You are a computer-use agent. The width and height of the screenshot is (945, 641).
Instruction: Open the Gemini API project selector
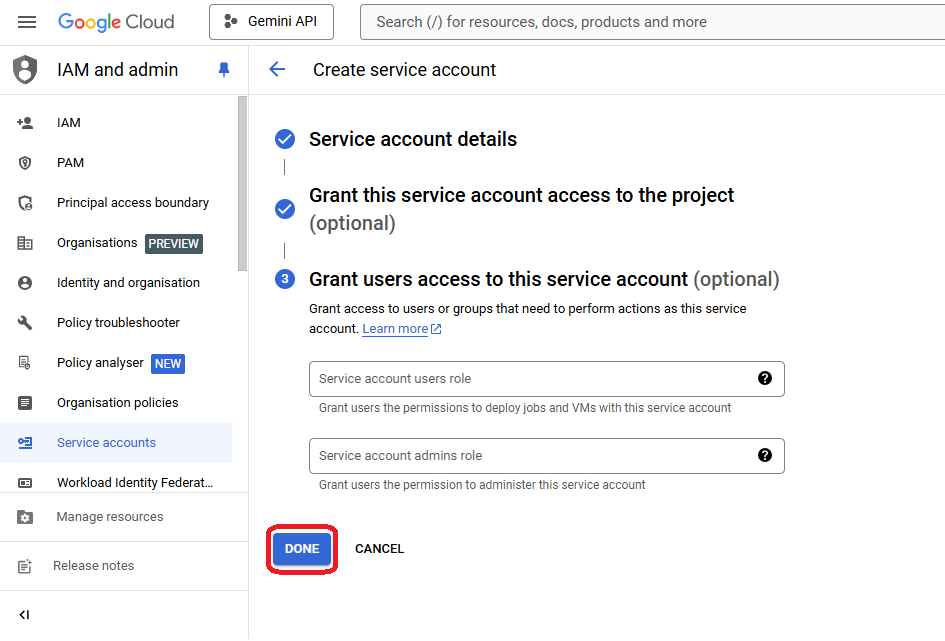tap(271, 22)
